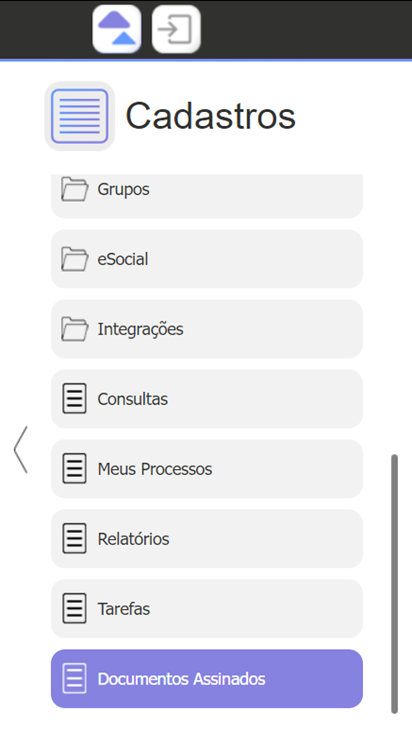Open the Consultas menu item
The image size is (412, 738).
point(207,399)
